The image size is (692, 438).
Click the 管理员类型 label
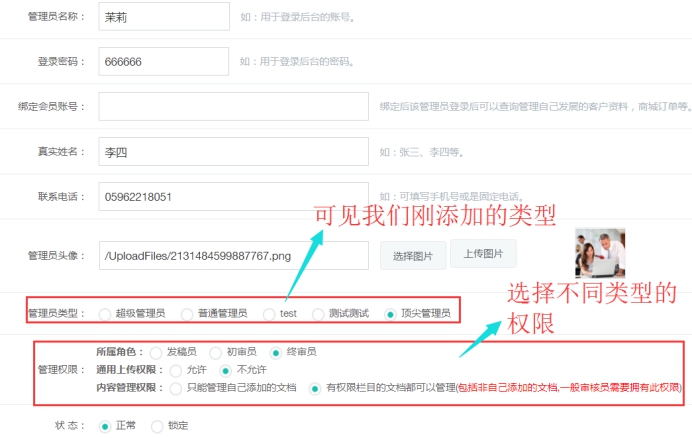[56, 313]
